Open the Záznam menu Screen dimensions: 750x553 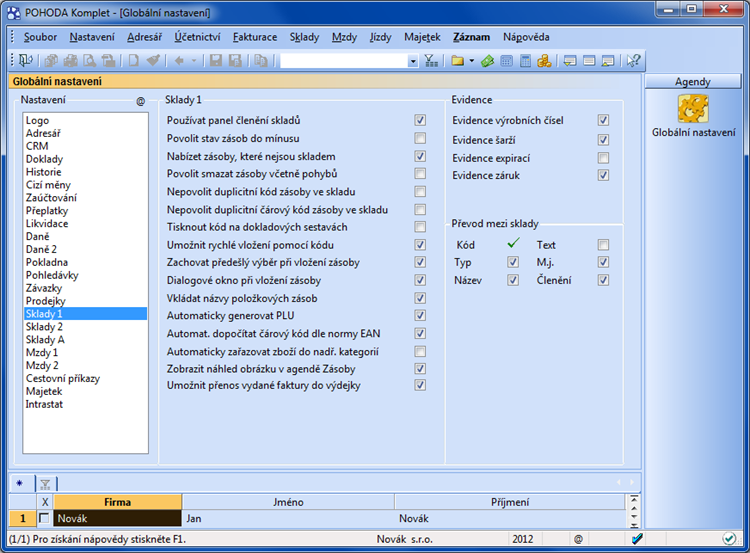472,37
